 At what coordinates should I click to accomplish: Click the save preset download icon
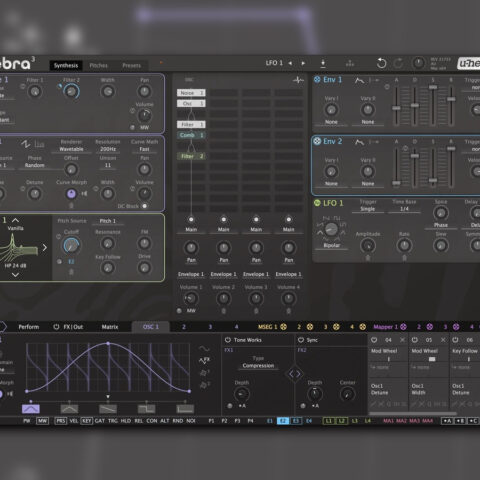(x=323, y=63)
